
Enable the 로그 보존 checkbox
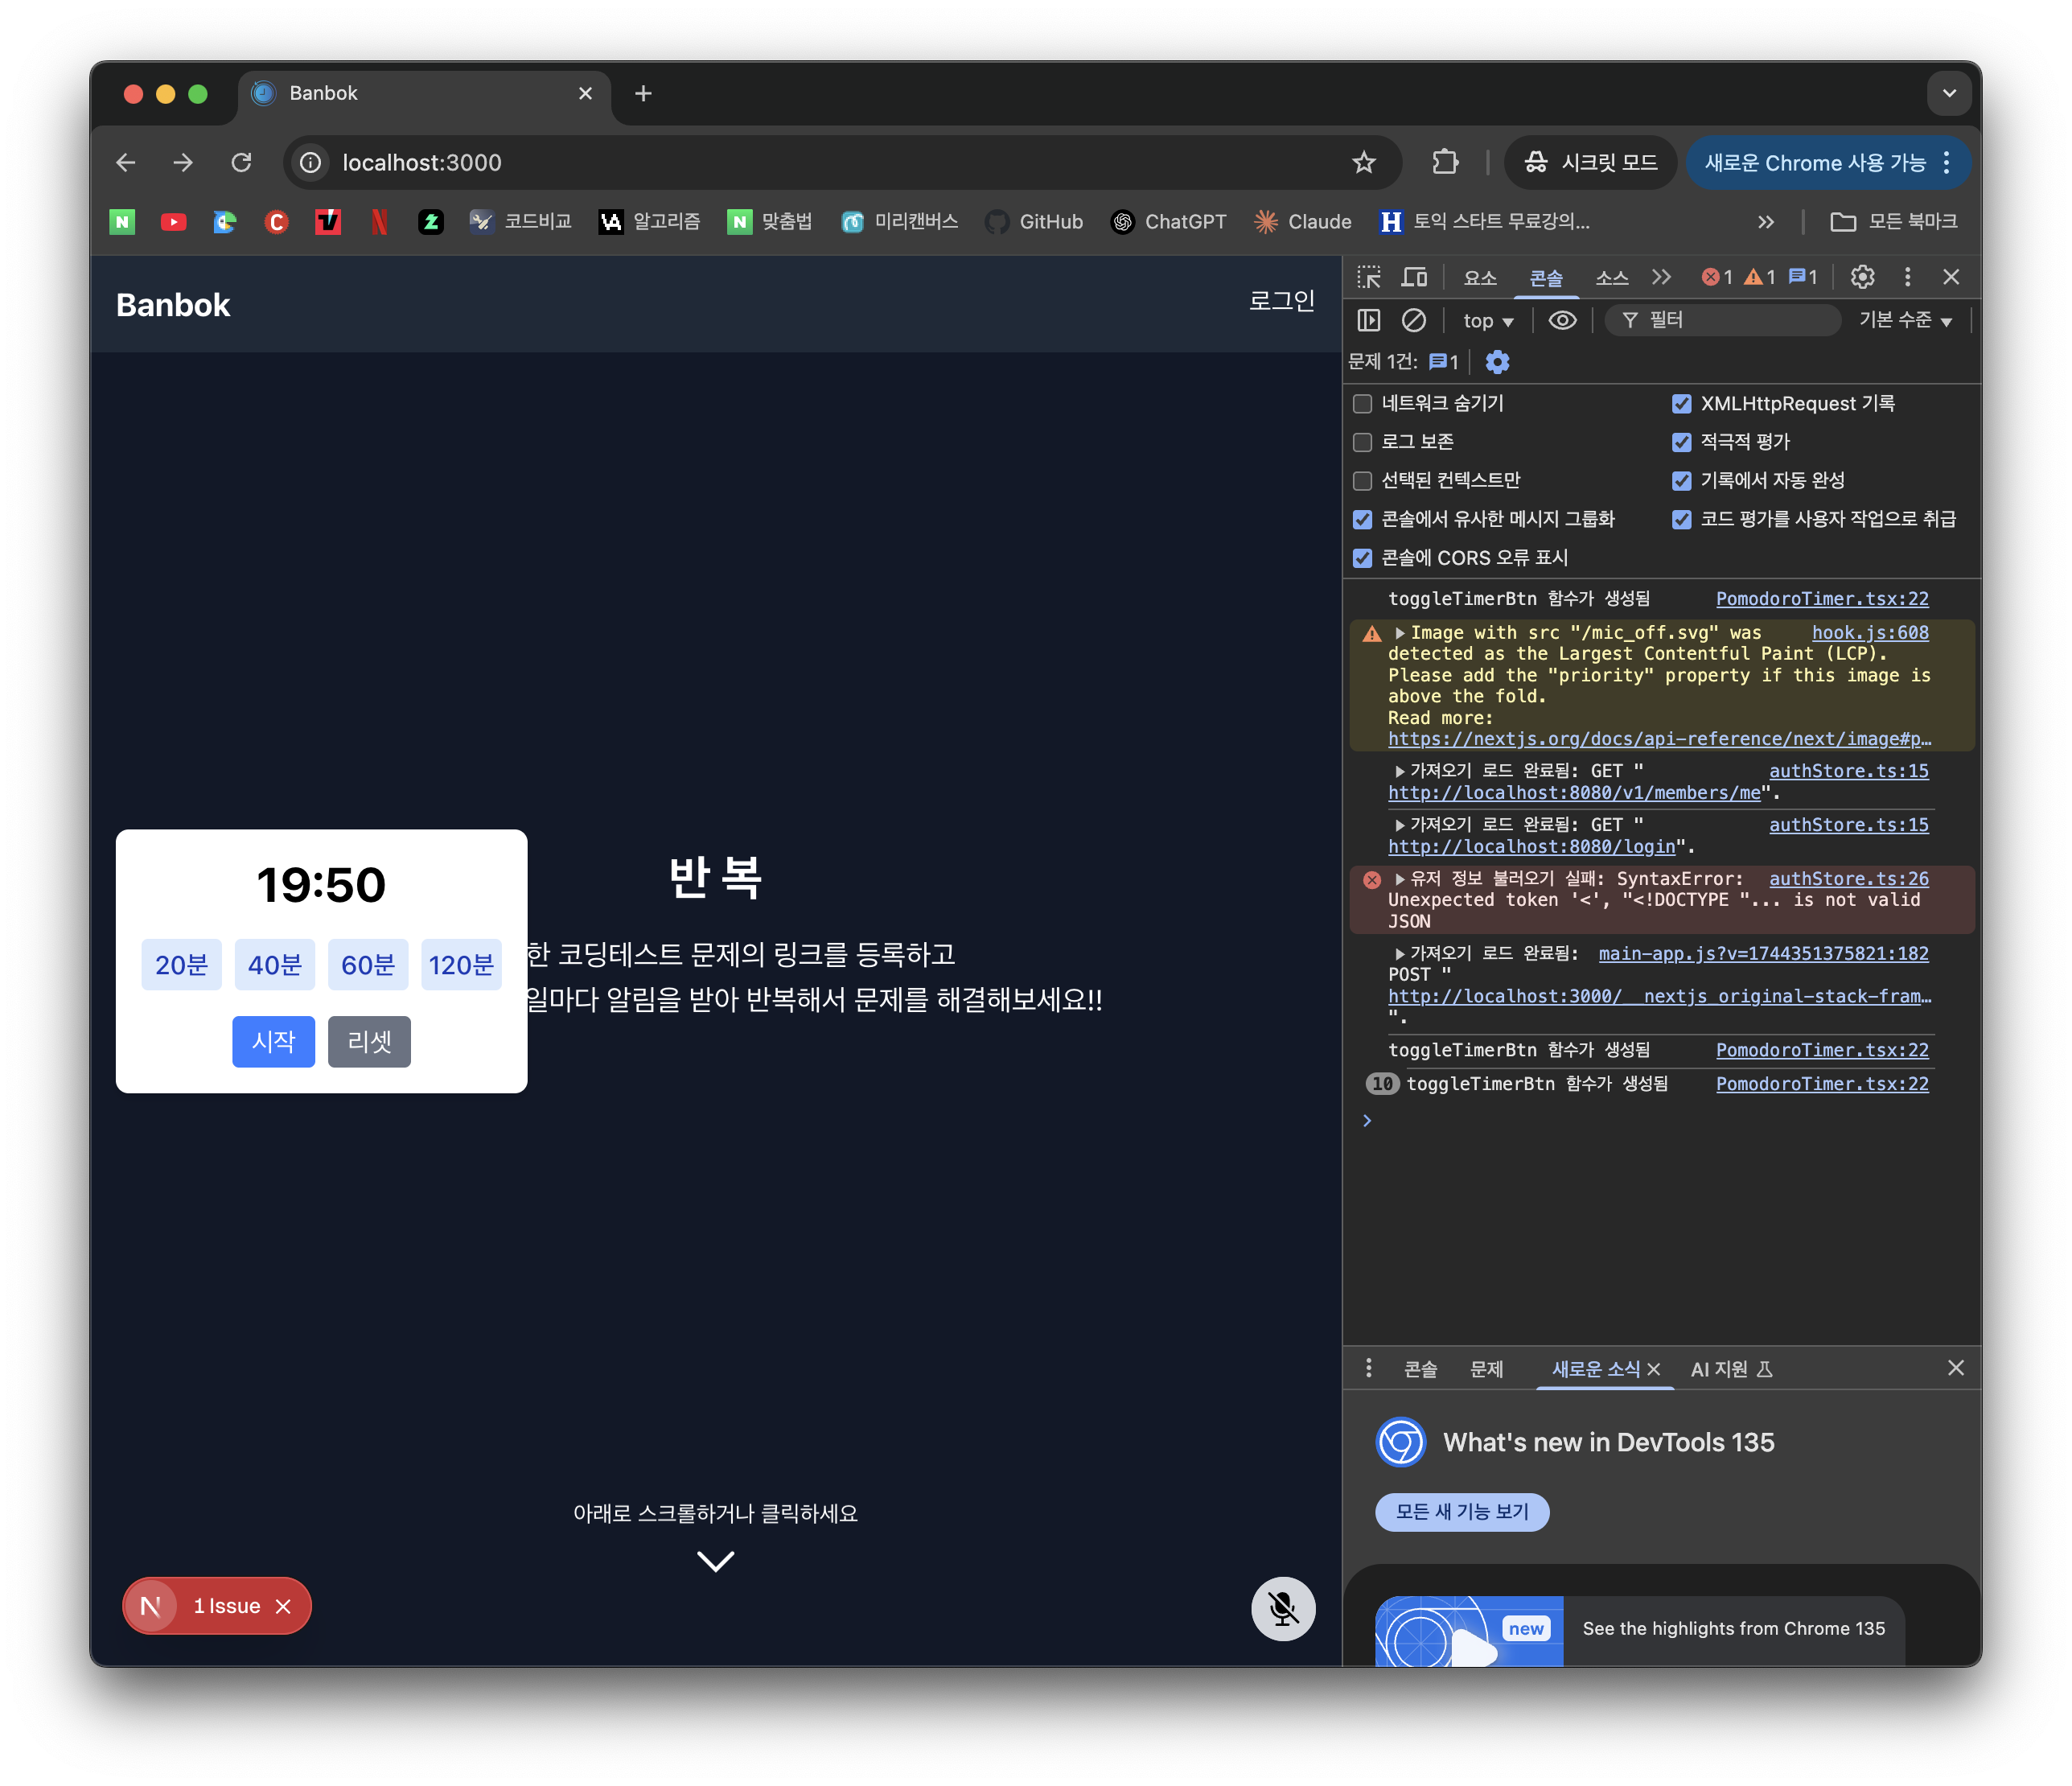1362,442
